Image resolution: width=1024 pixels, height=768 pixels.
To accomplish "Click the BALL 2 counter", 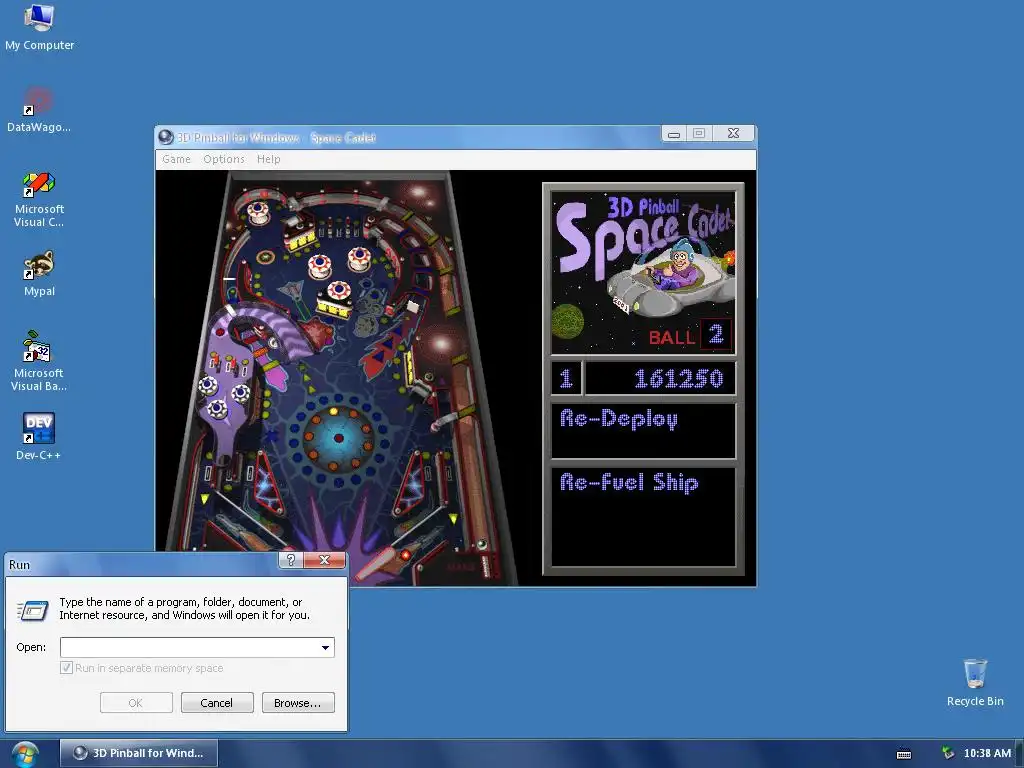I will (x=689, y=336).
